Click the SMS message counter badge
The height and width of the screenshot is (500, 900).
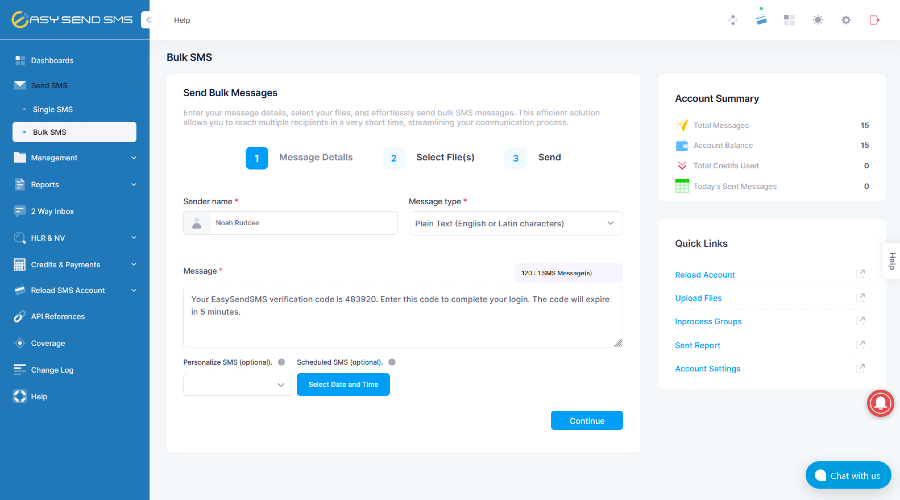pos(569,273)
